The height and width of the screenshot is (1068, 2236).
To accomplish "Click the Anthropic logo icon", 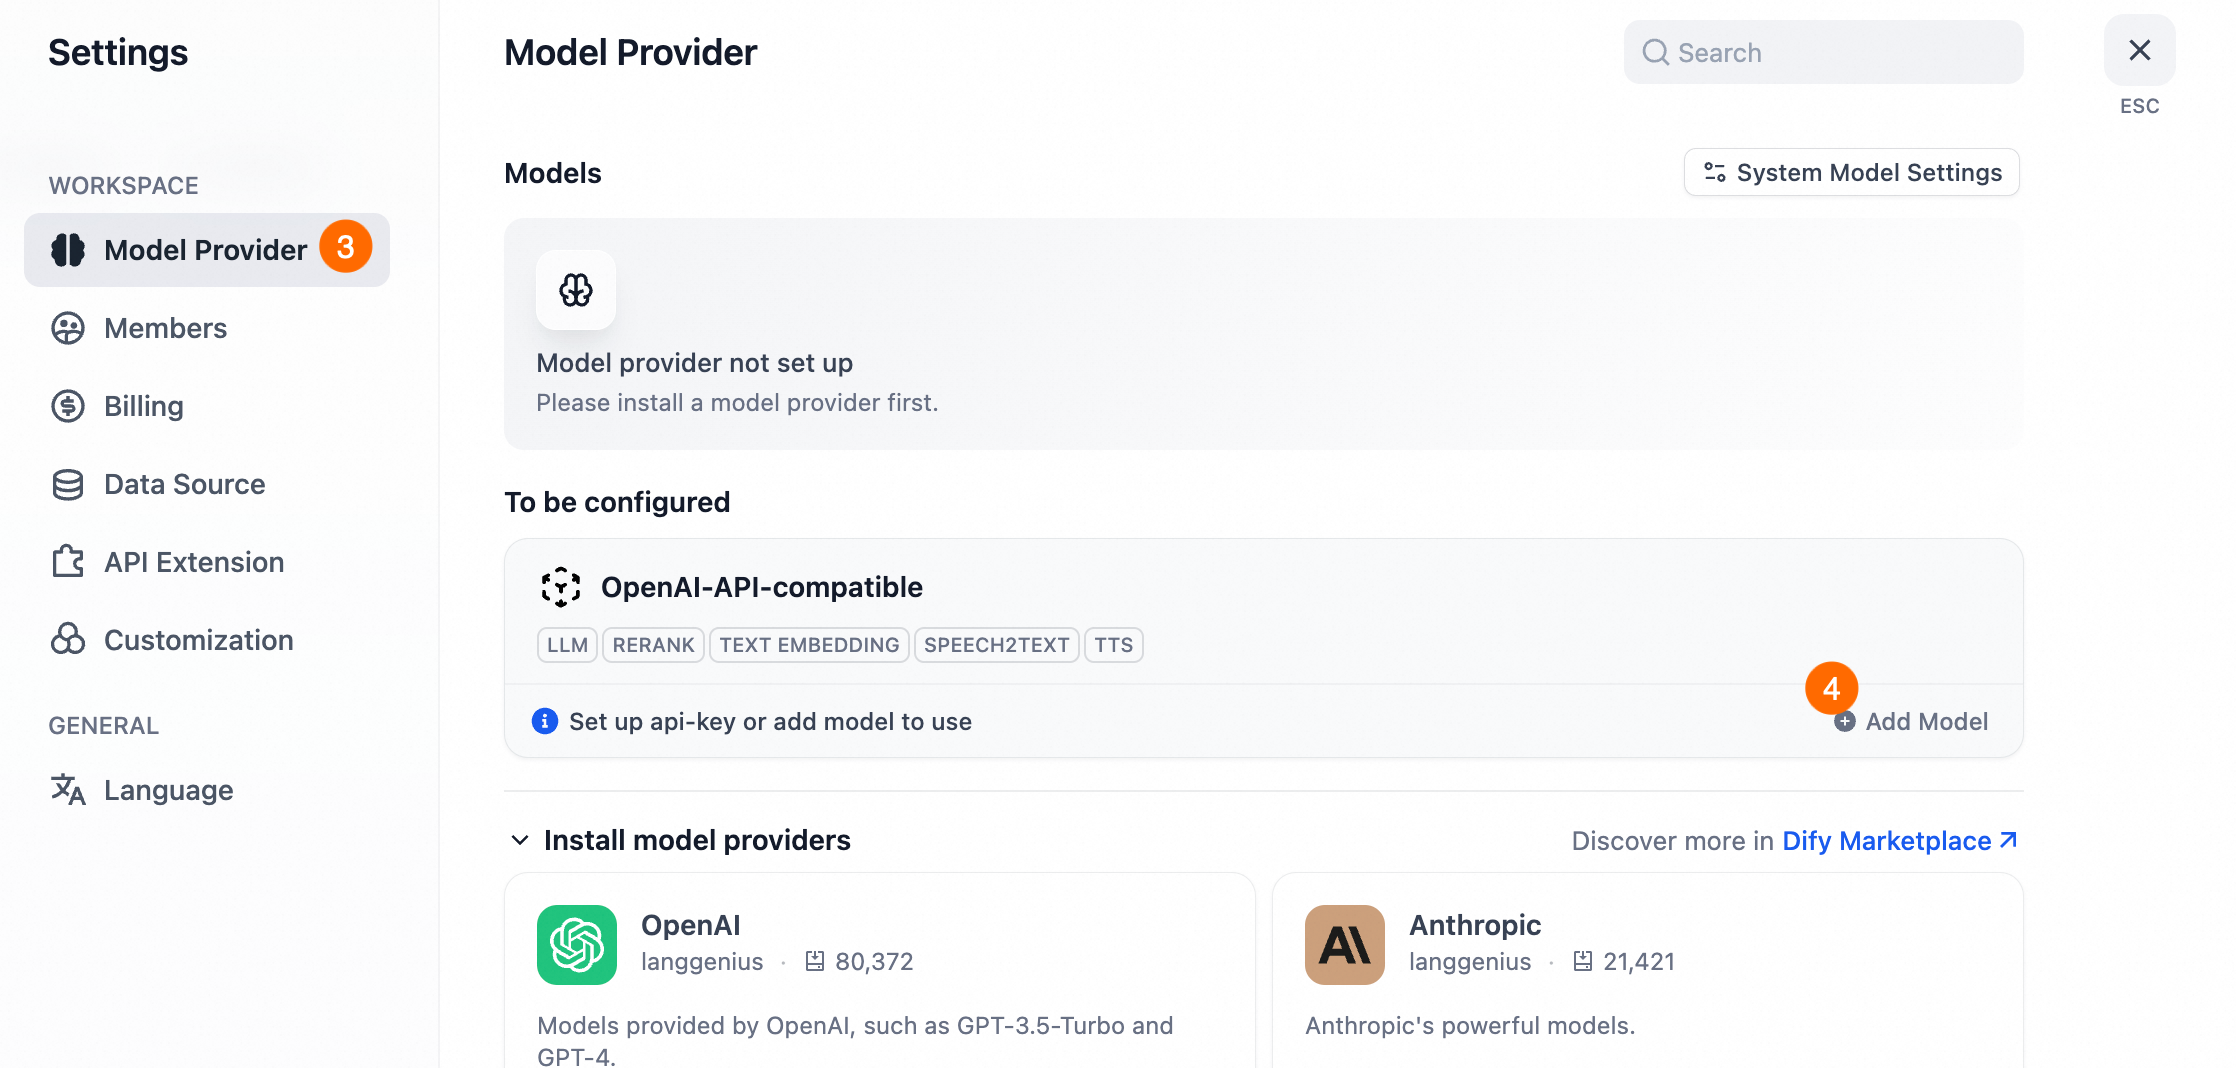I will pos(1345,945).
